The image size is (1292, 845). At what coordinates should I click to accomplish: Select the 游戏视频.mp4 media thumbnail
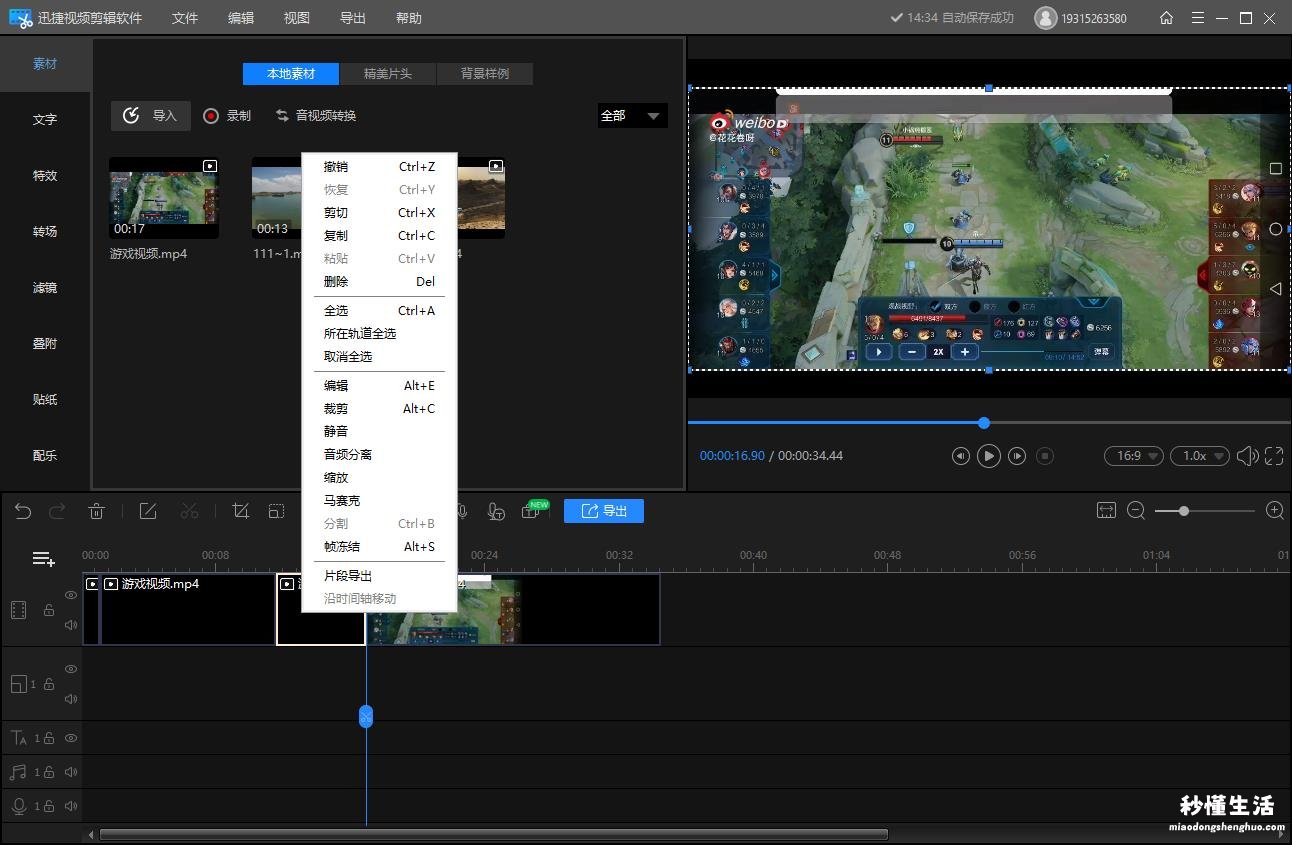(x=164, y=197)
